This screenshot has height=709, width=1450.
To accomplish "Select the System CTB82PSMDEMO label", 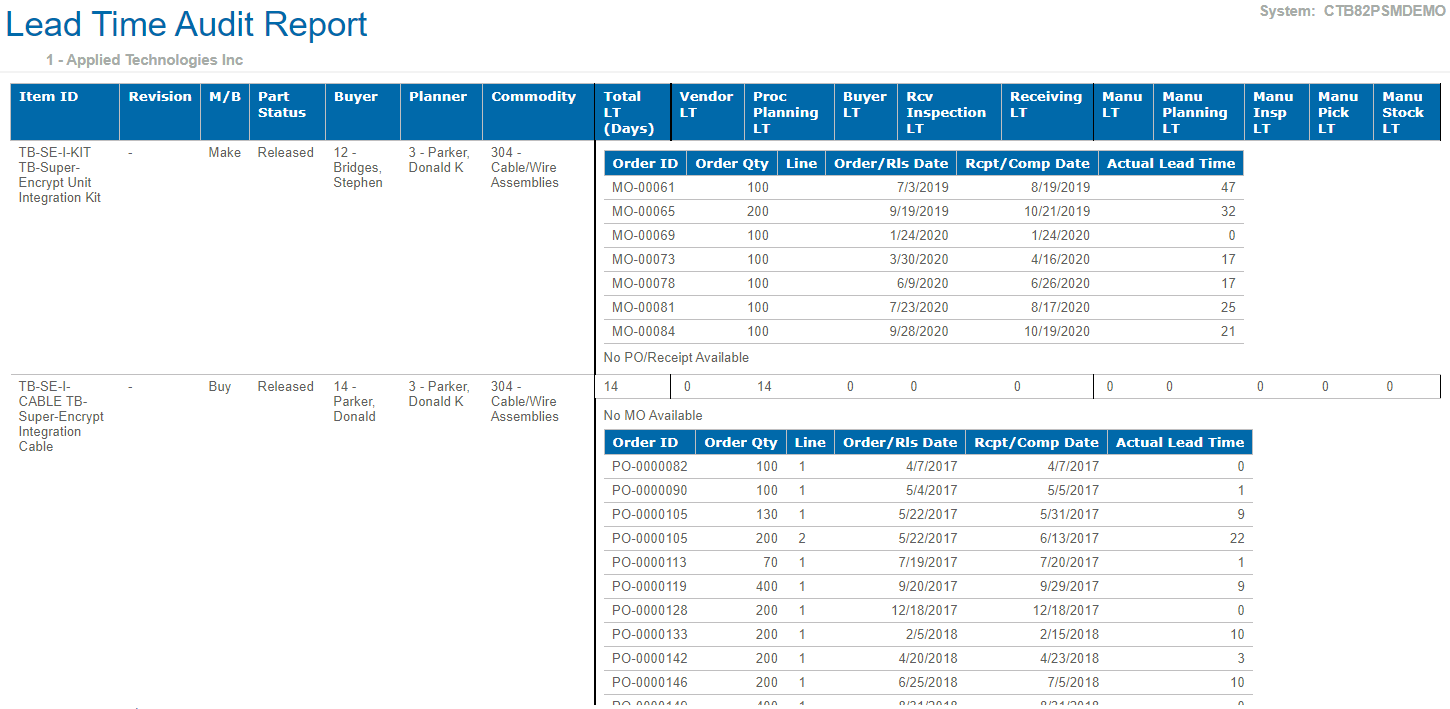I will [x=1354, y=11].
